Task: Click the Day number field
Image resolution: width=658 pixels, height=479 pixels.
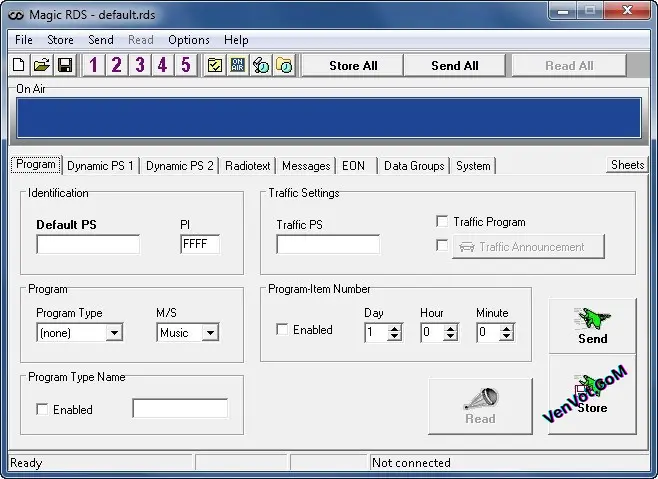Action: 376,332
